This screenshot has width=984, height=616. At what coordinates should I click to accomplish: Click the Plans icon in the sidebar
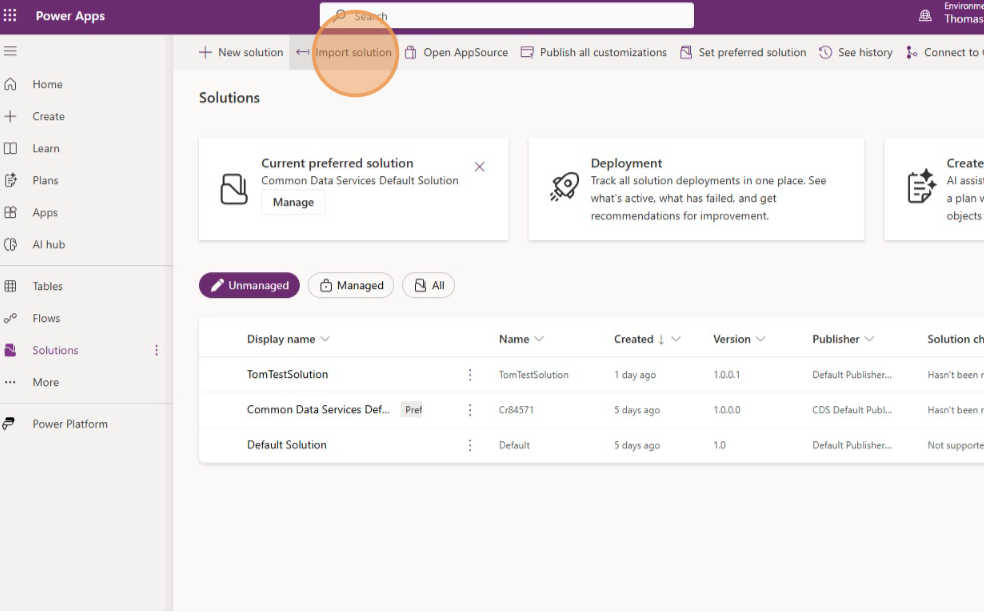10,180
